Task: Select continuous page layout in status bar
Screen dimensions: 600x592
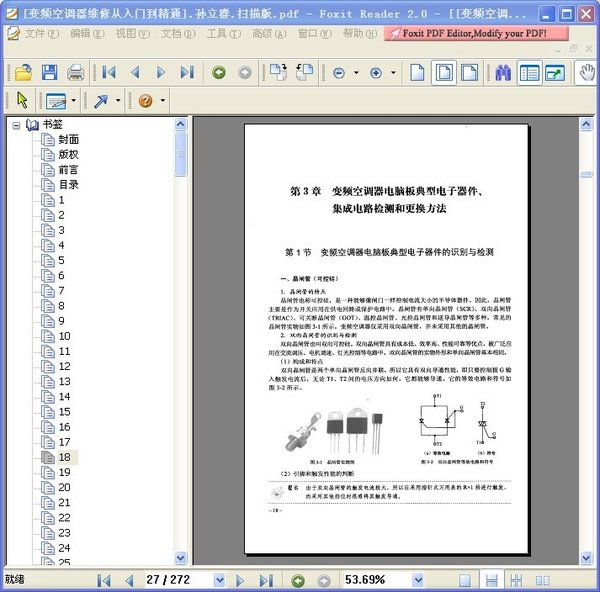Action: click(491, 581)
